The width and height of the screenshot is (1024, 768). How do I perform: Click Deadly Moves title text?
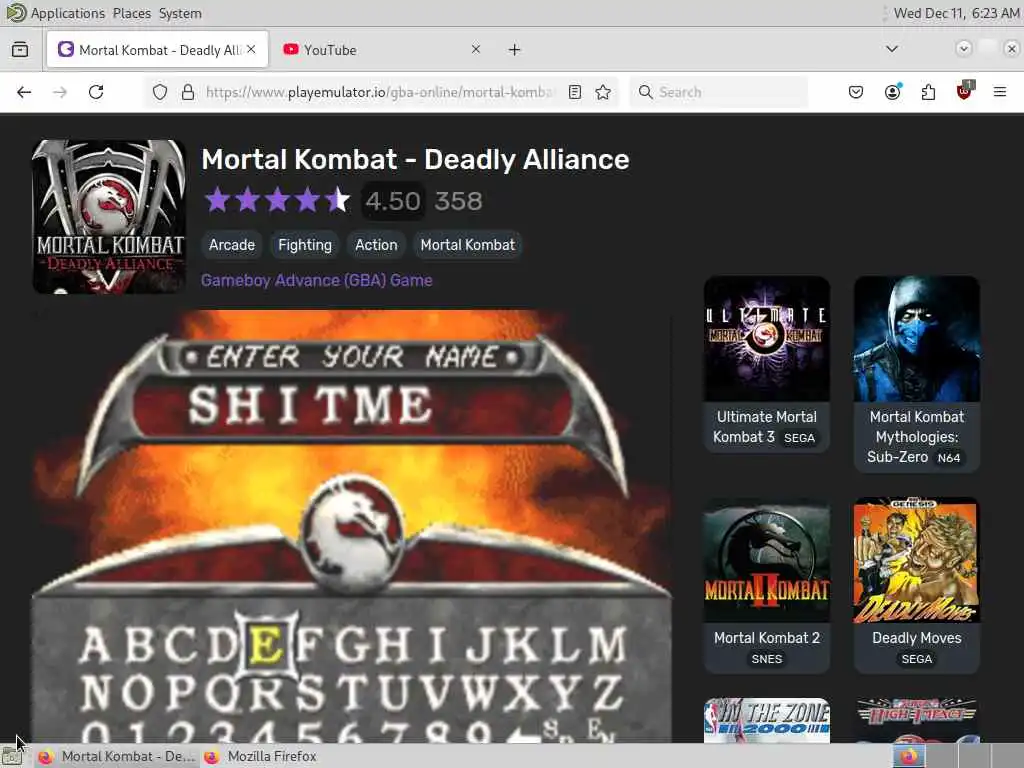point(917,638)
